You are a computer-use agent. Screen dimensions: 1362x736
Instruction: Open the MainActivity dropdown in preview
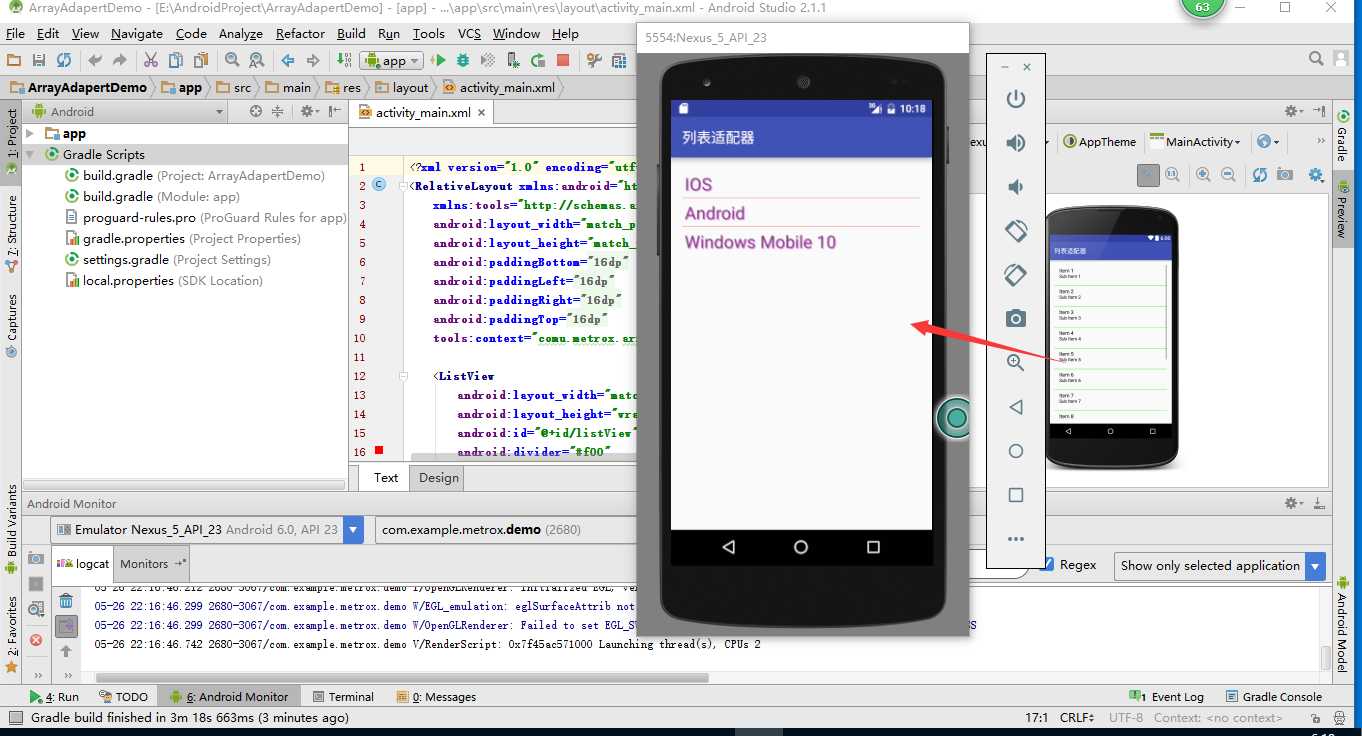(x=1196, y=142)
